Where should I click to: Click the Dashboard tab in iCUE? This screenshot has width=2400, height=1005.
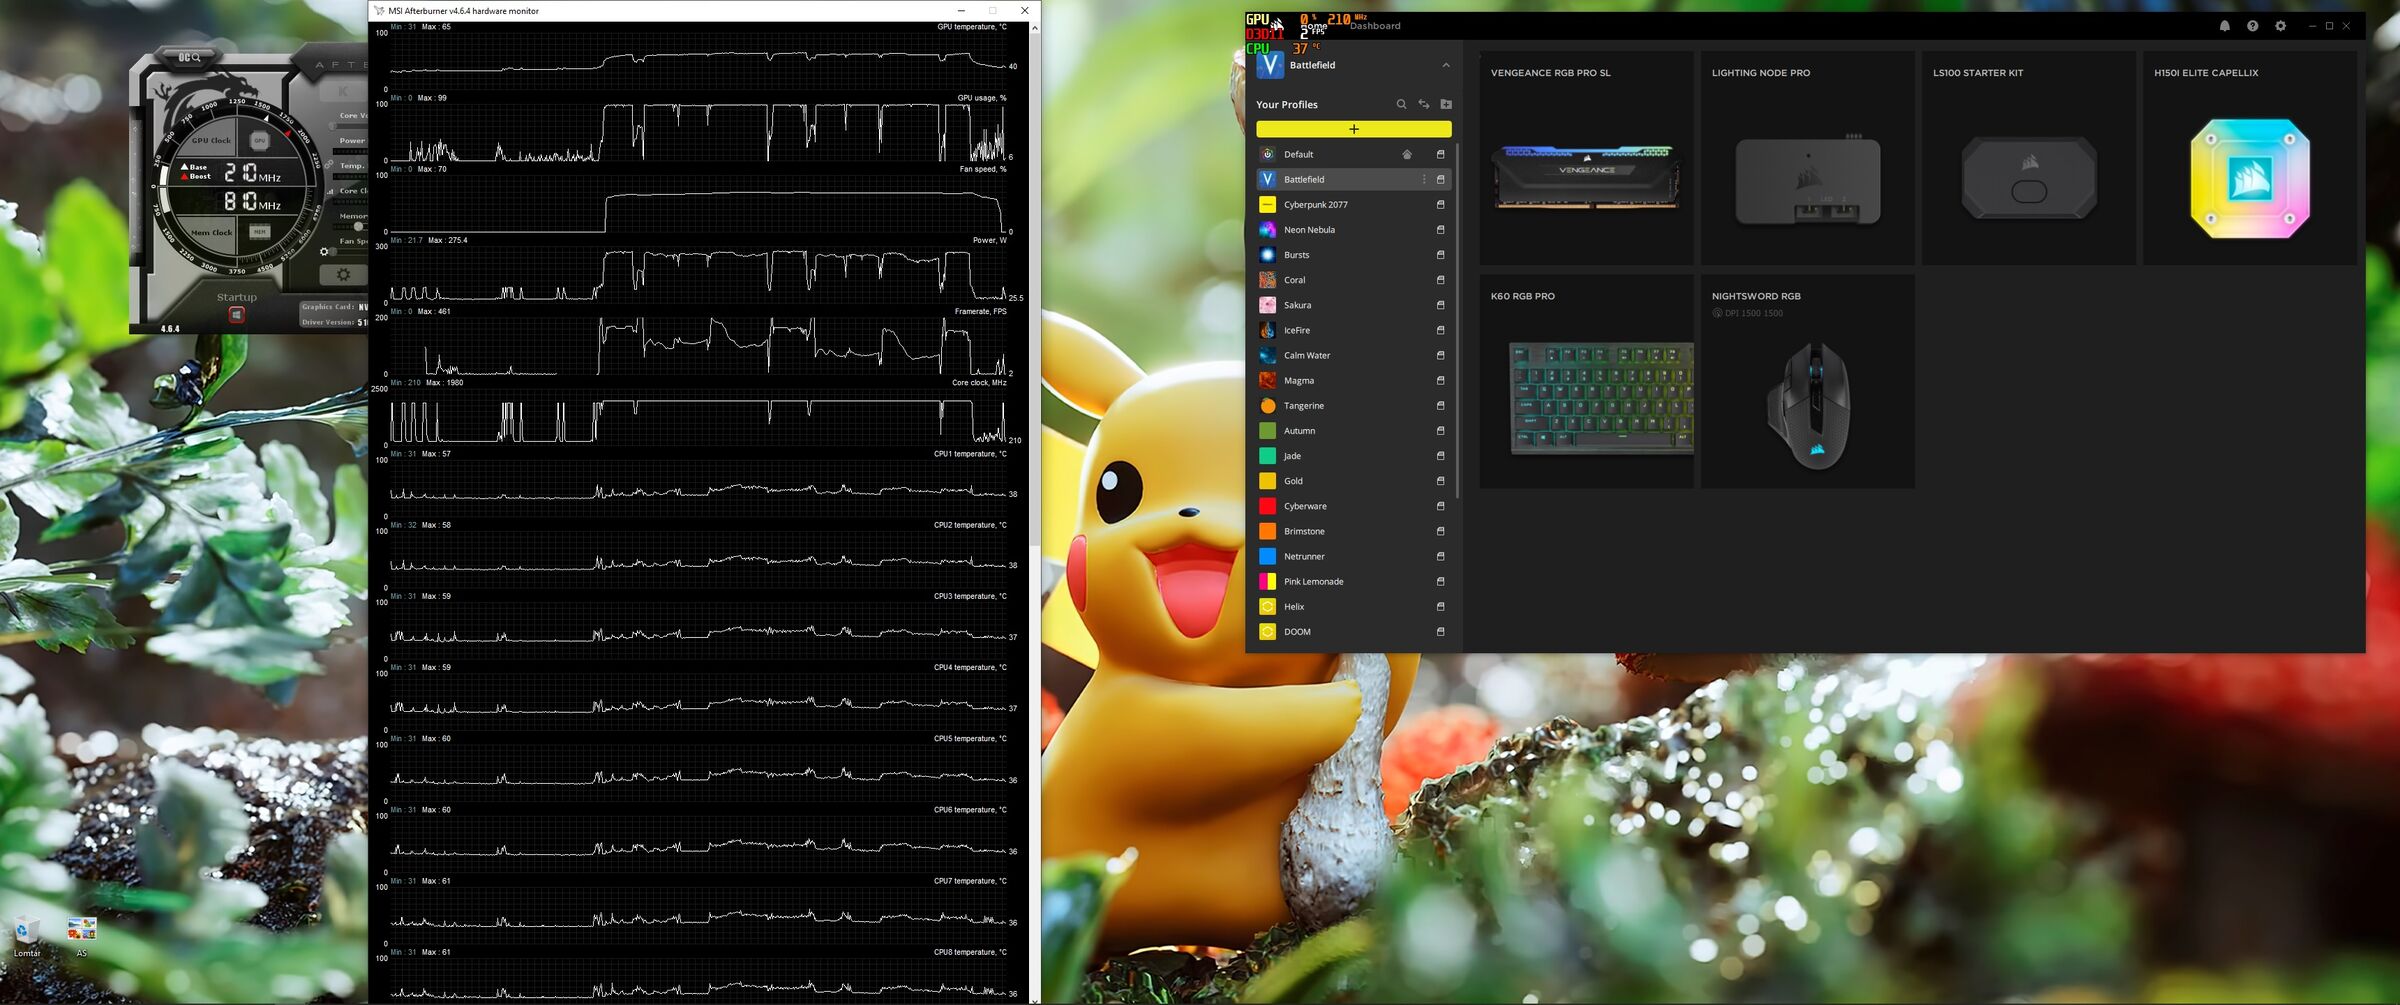click(x=1375, y=26)
